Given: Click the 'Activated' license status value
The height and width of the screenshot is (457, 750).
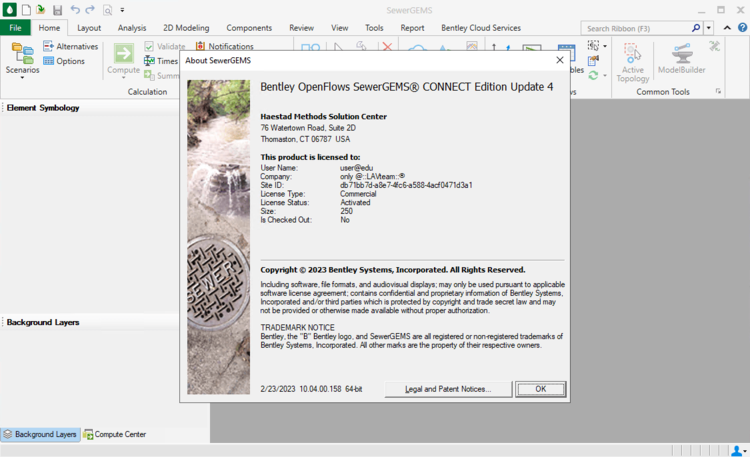Looking at the screenshot, I should tap(355, 202).
